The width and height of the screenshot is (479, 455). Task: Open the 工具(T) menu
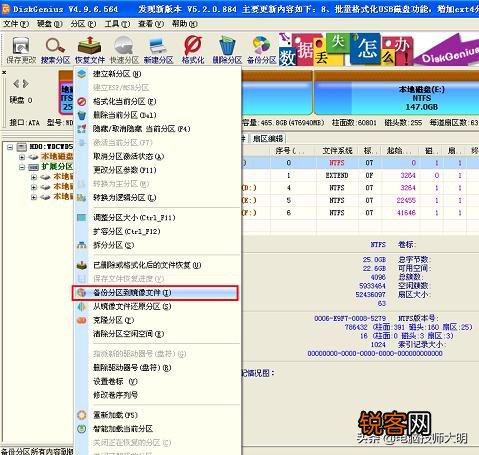(117, 24)
